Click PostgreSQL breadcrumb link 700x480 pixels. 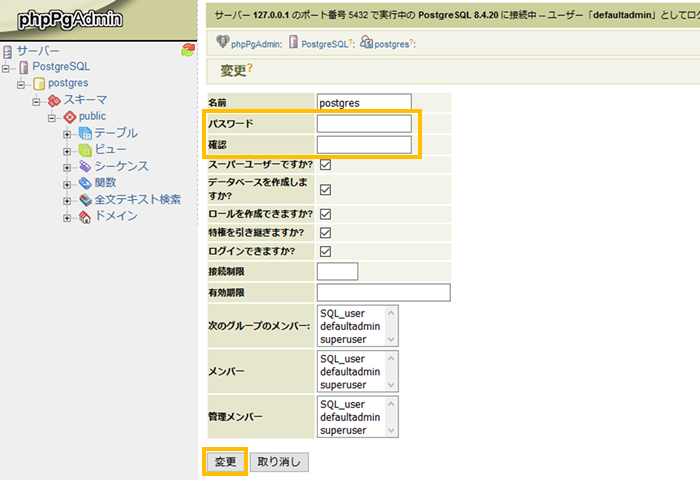325,44
